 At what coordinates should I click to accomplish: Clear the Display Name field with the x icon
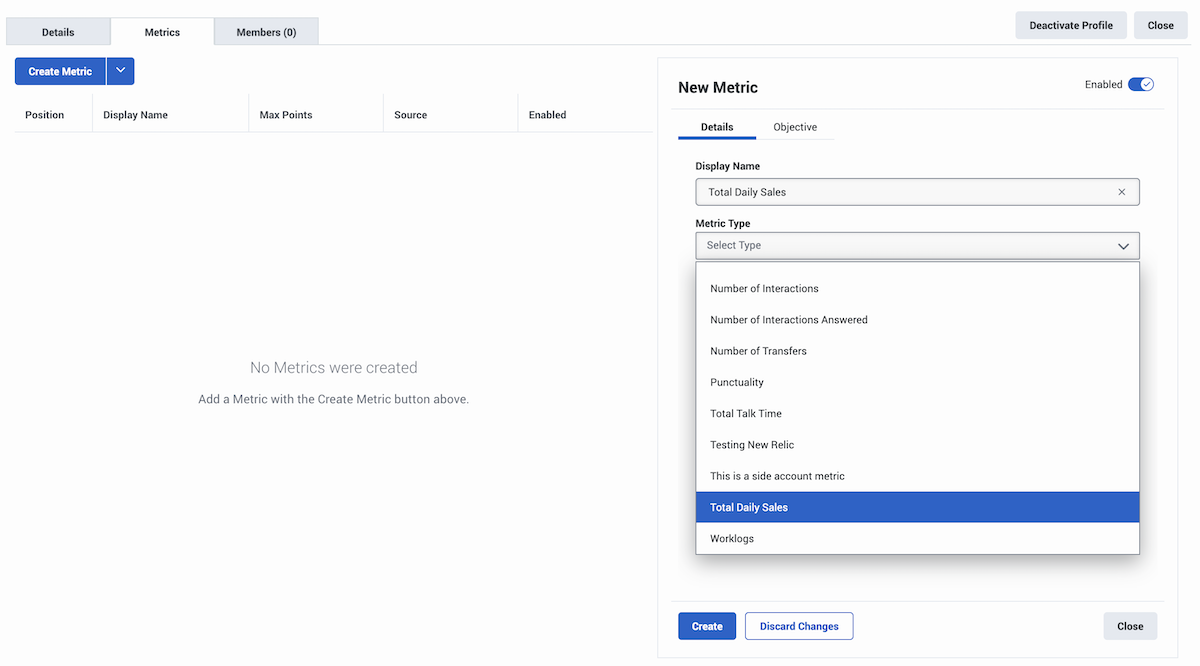point(1121,191)
